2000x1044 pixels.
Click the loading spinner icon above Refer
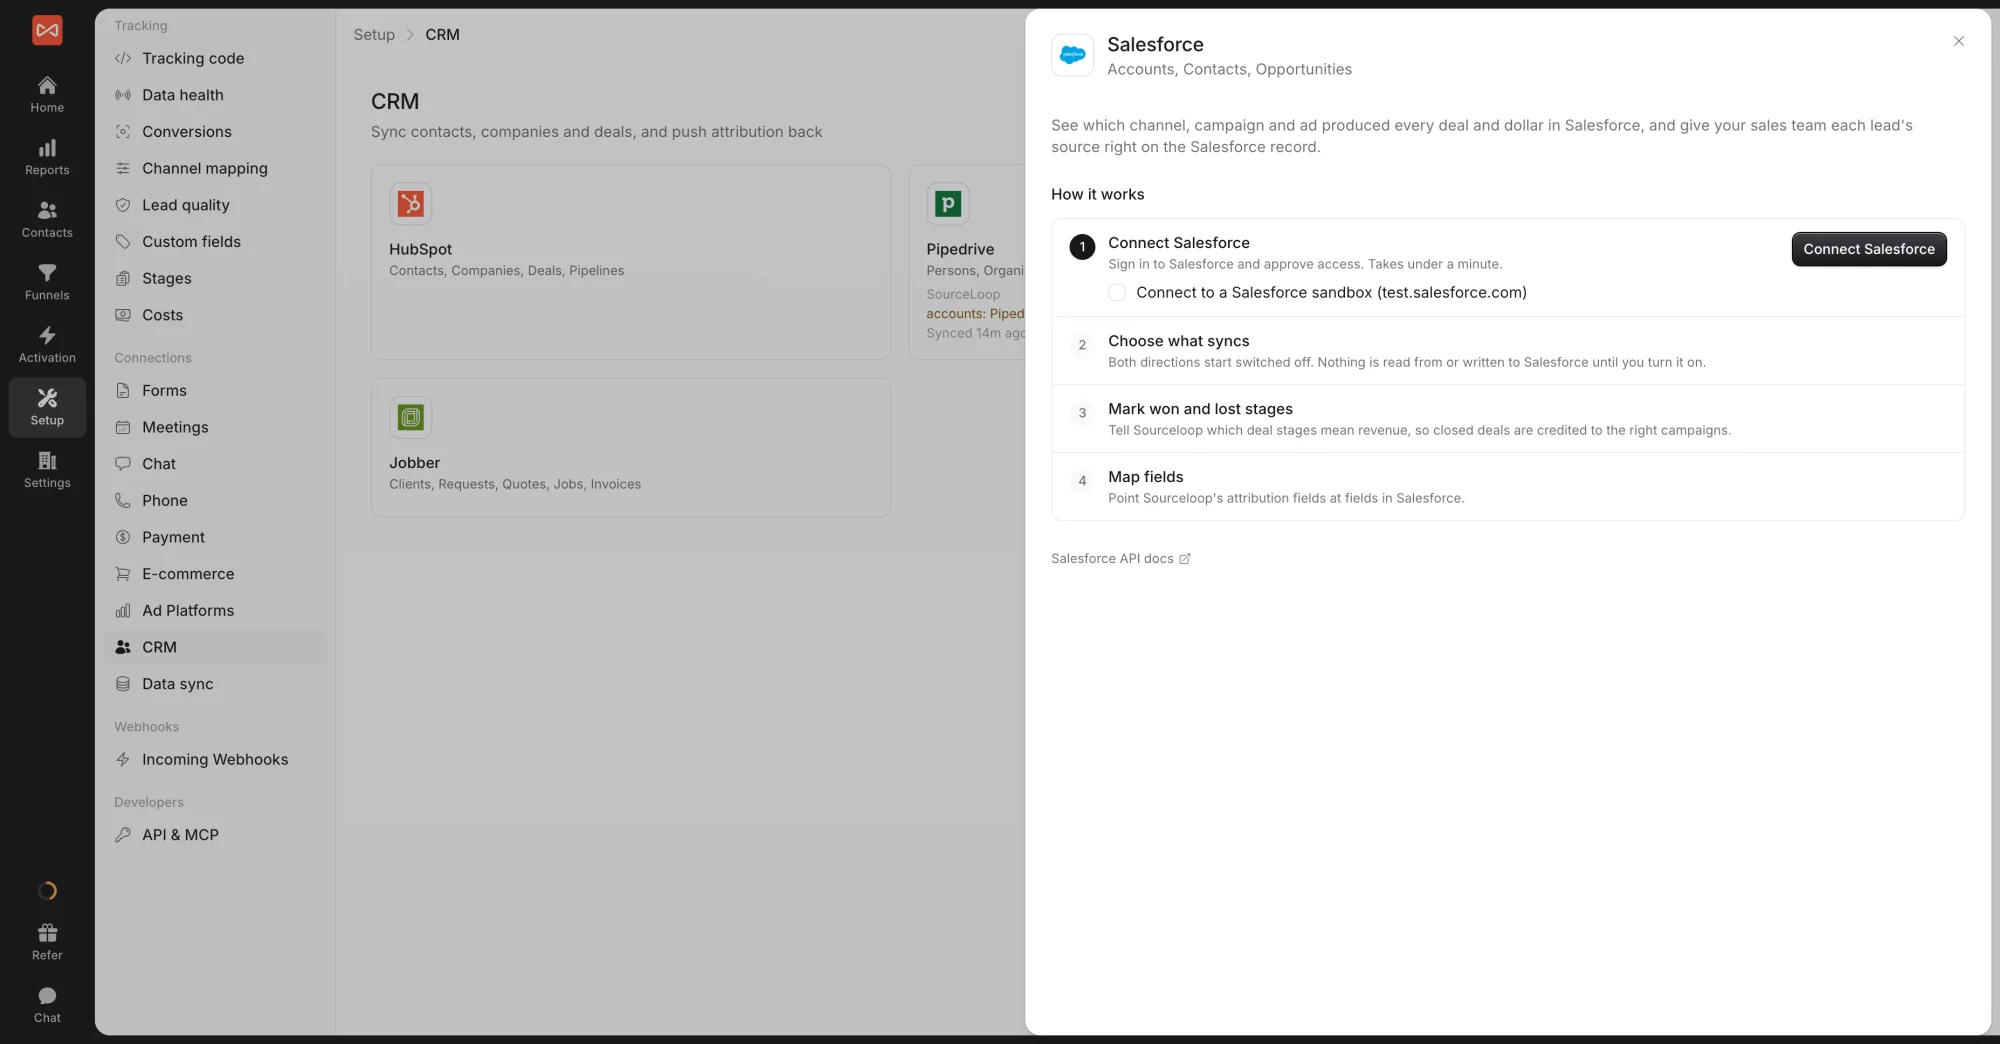tap(47, 890)
